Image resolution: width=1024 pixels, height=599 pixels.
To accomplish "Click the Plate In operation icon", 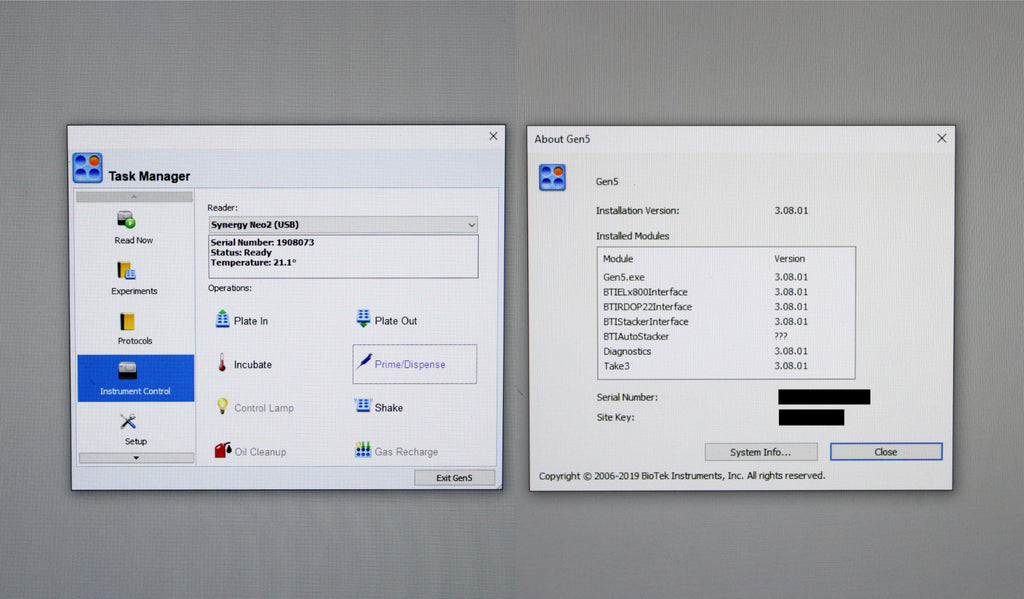I will (222, 319).
